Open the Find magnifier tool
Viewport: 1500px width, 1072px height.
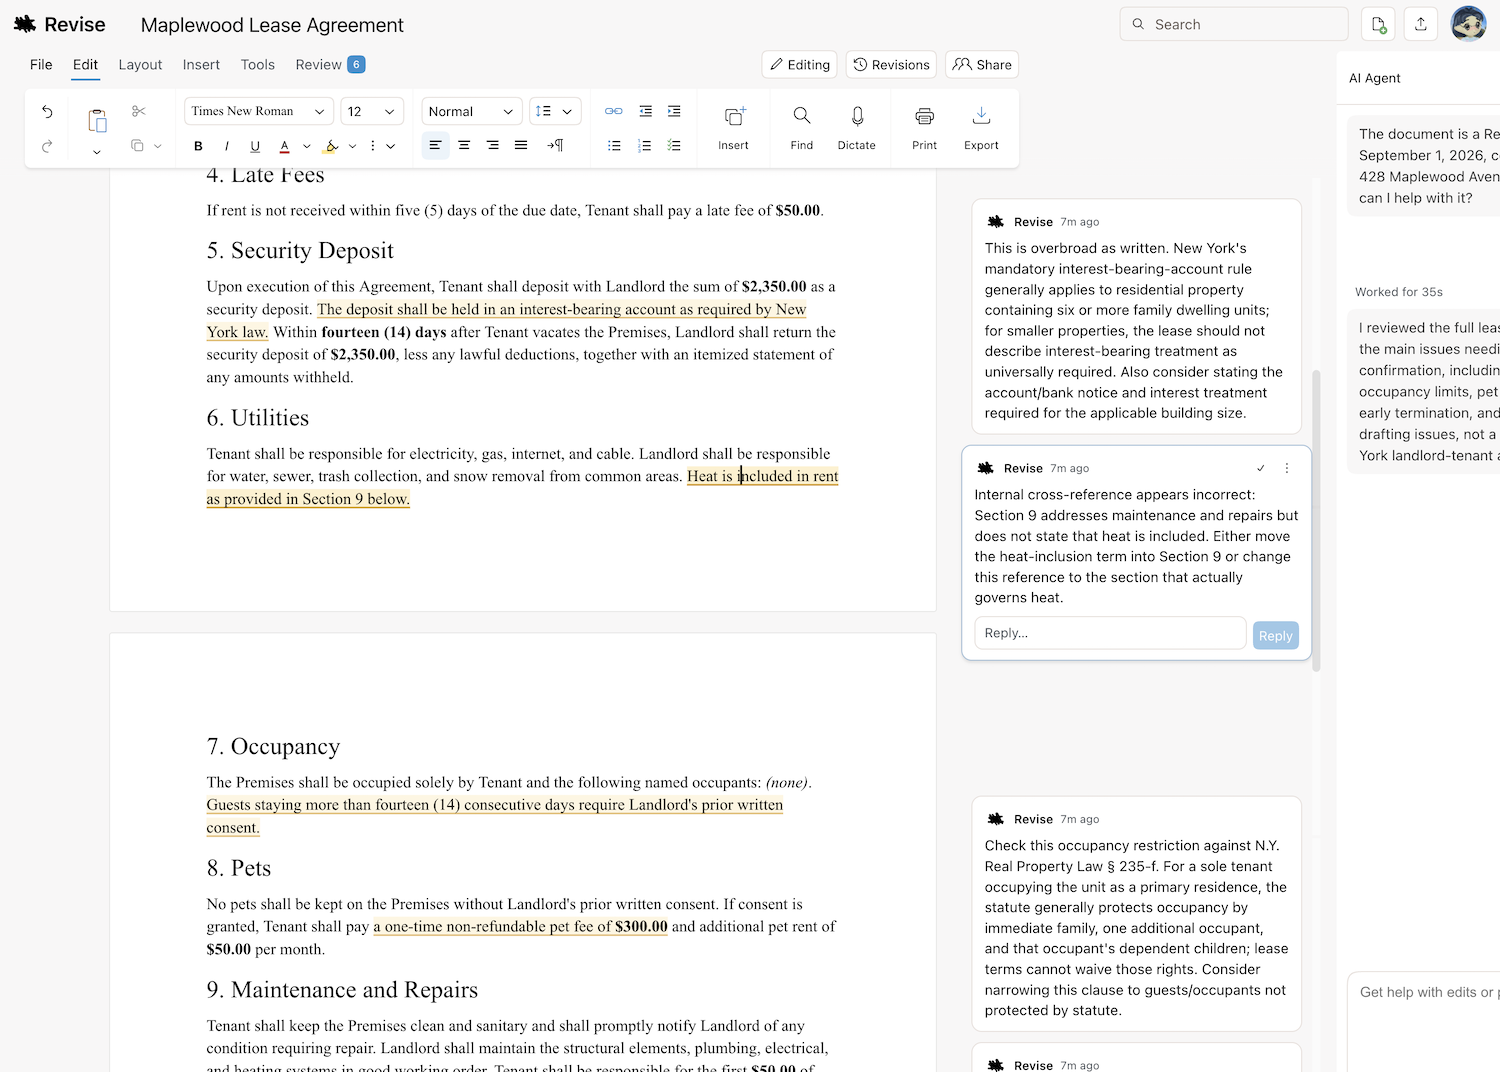click(x=802, y=128)
